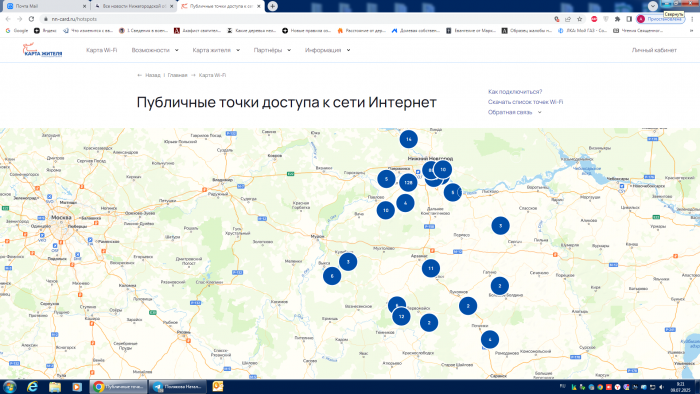
Task: Bookmark this page with the star icon
Action: tap(579, 19)
